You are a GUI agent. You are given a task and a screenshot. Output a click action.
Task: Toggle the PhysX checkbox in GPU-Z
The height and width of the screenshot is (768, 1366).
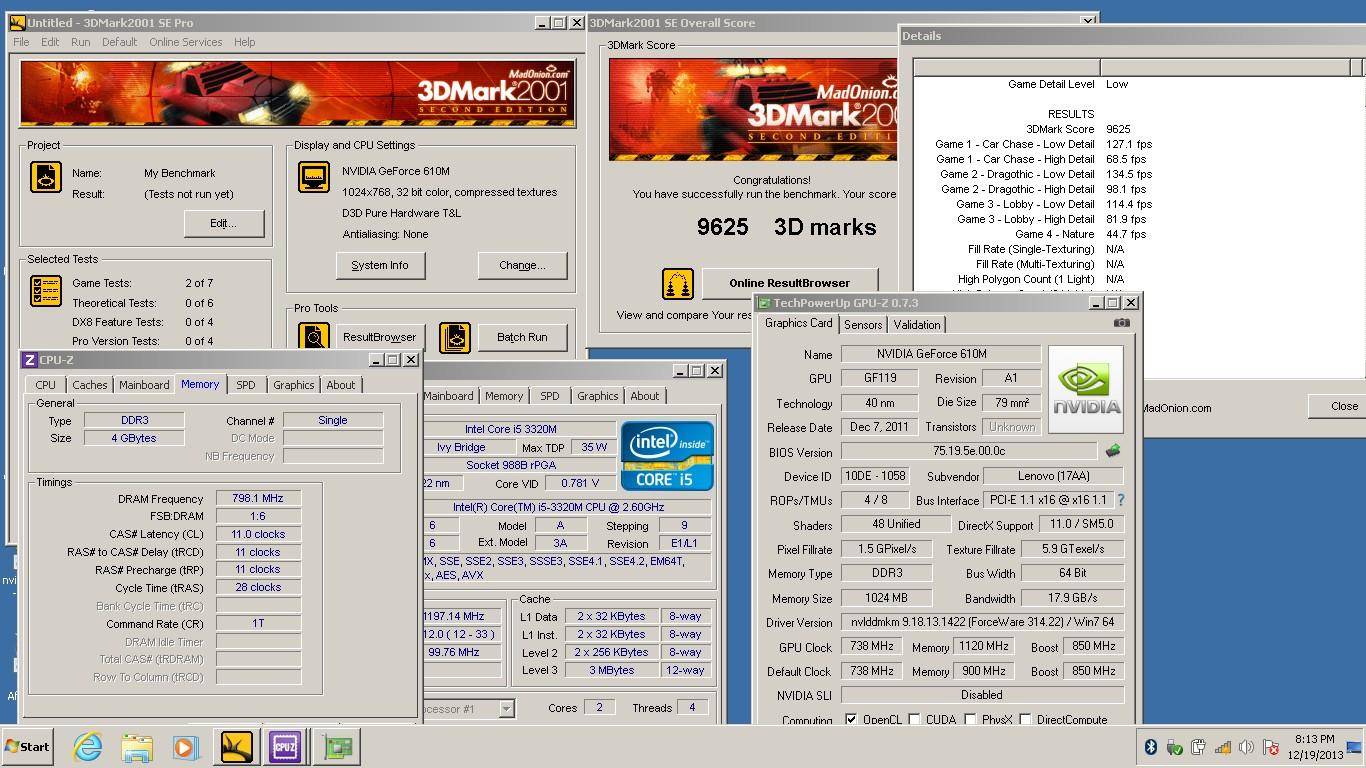[x=970, y=719]
